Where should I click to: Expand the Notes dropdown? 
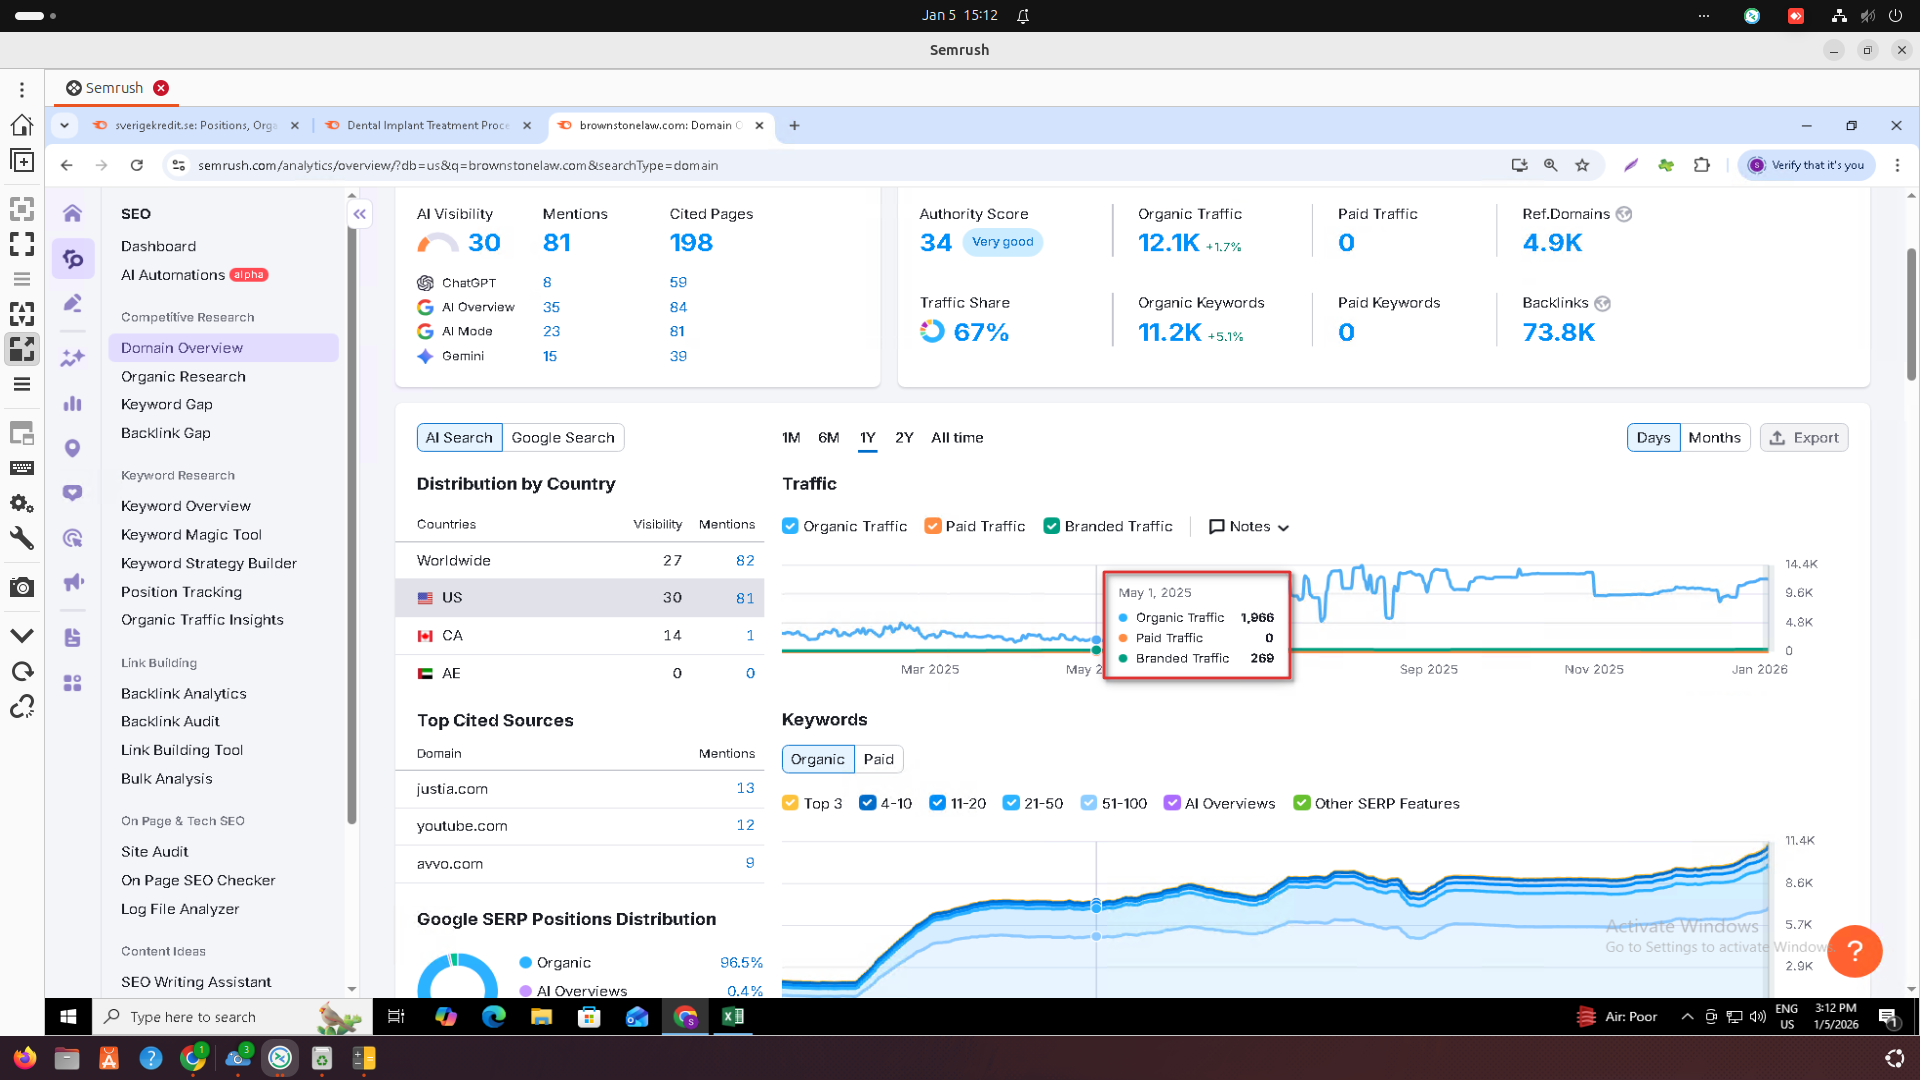1249,526
